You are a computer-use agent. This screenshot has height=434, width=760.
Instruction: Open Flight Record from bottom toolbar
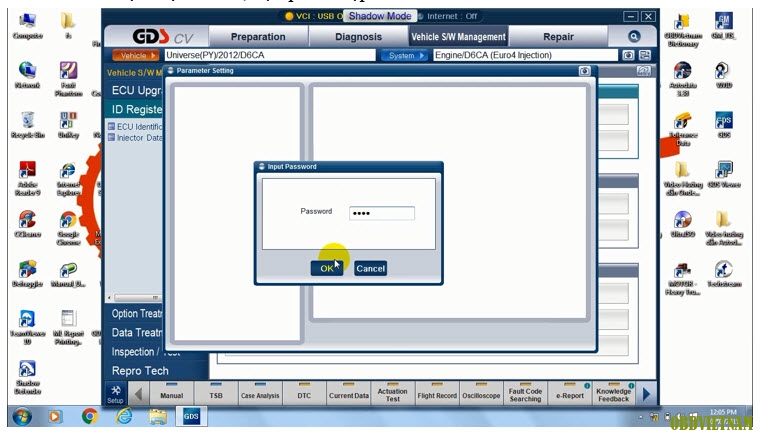(x=437, y=394)
